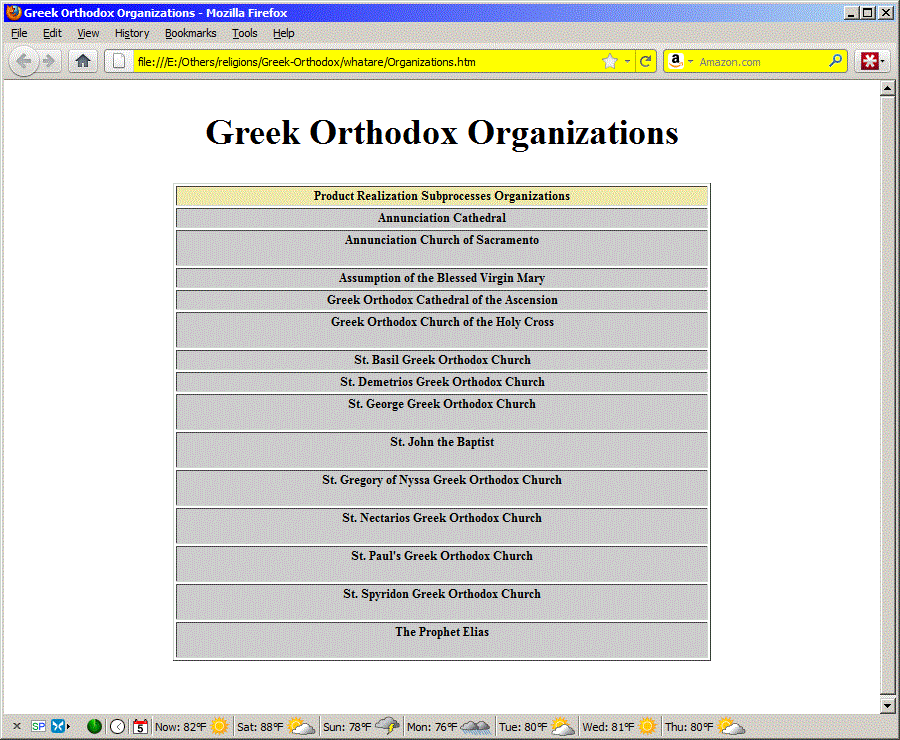Open the Amazon search engine dropdown
Screen dimensions: 900x740
click(x=690, y=61)
